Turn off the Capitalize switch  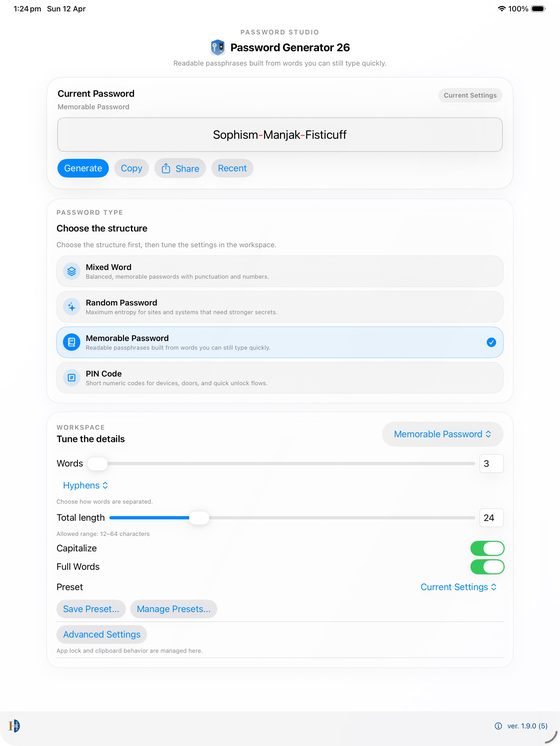click(487, 549)
